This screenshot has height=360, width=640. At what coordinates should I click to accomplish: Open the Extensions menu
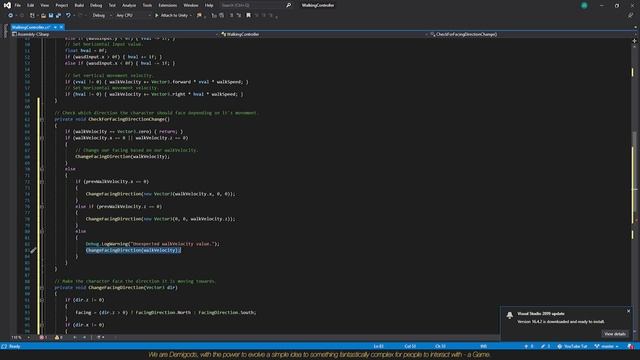click(x=167, y=5)
